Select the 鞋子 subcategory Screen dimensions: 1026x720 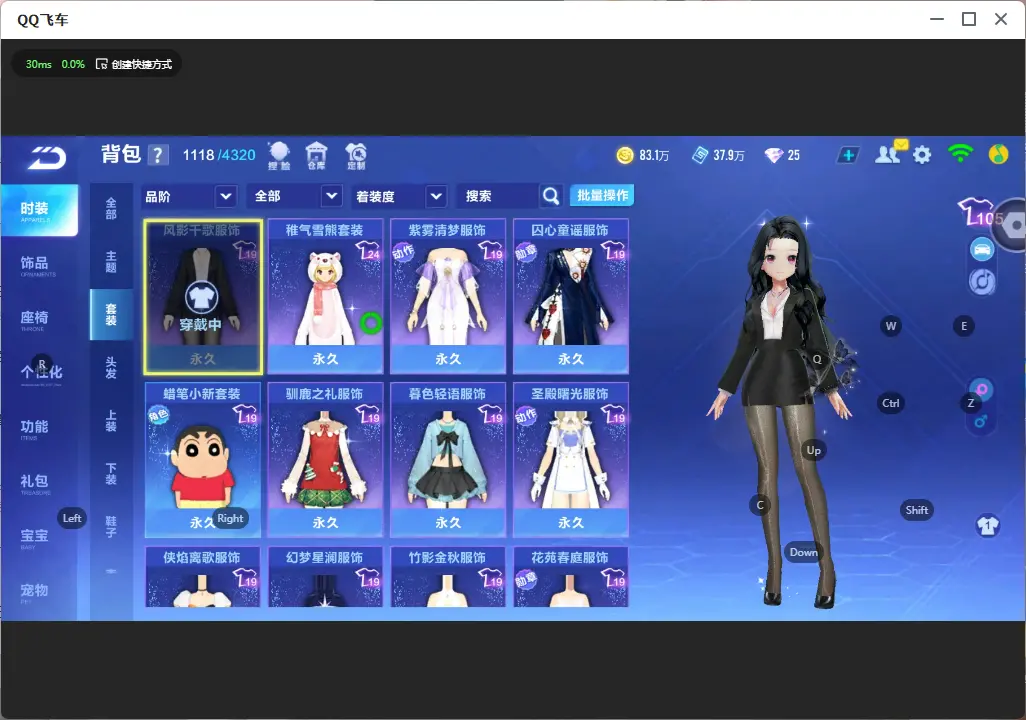[111, 527]
